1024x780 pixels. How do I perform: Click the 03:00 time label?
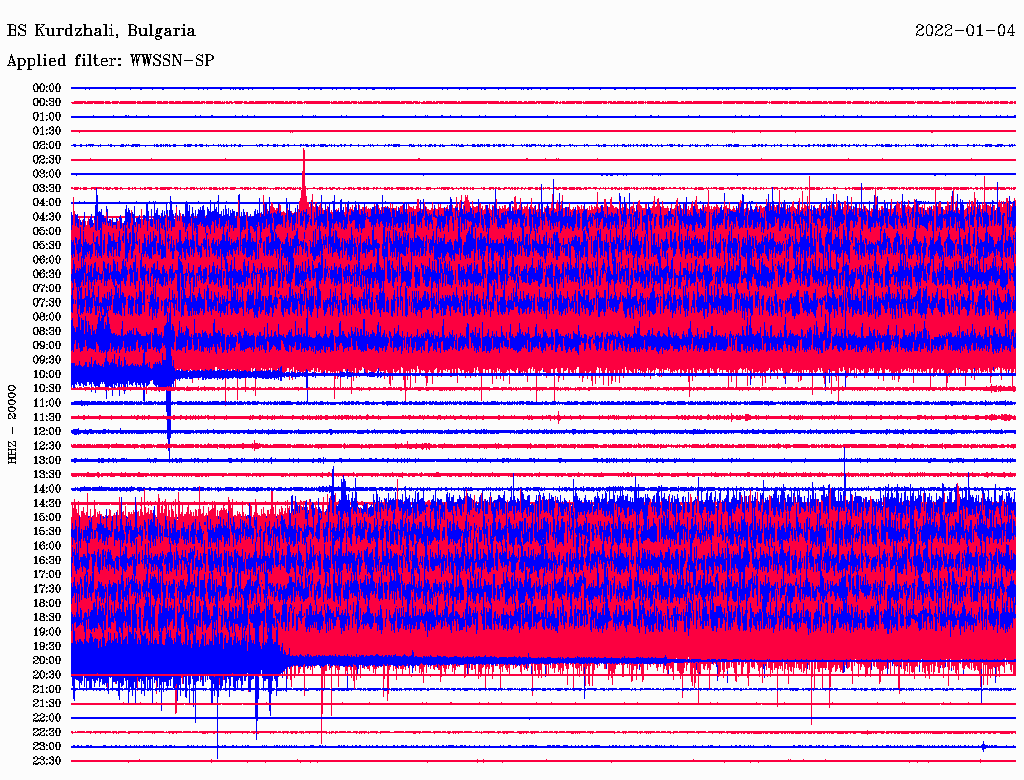point(47,174)
